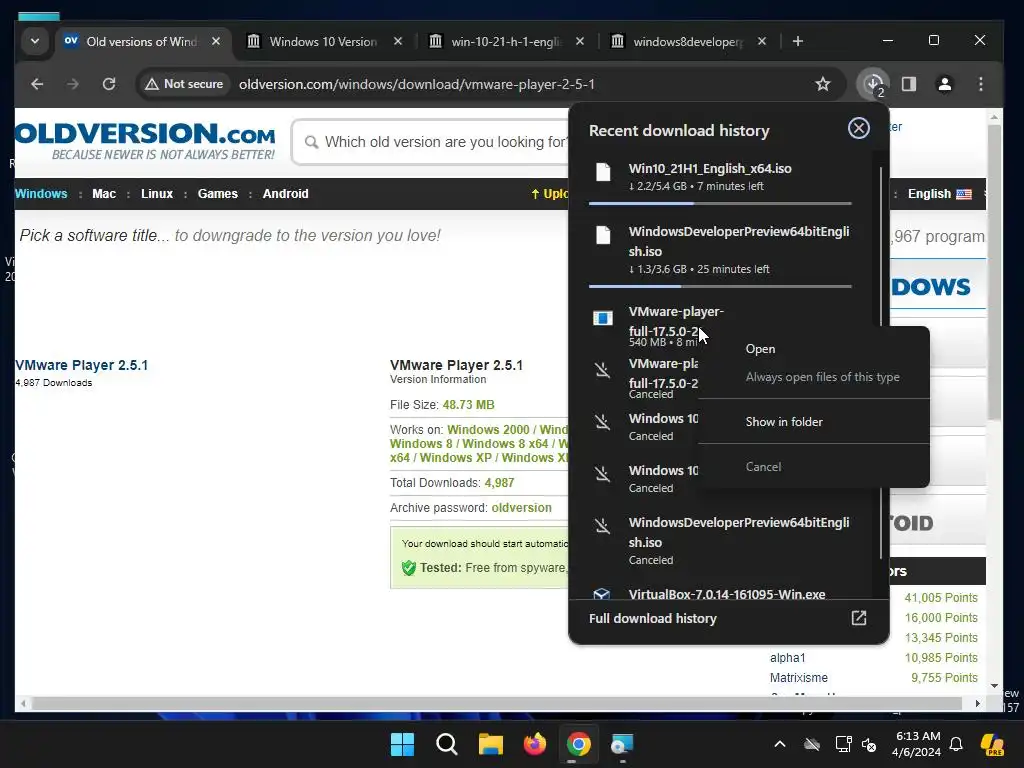The height and width of the screenshot is (768, 1024).
Task: Click the Chrome taskbar icon
Action: pos(579,744)
